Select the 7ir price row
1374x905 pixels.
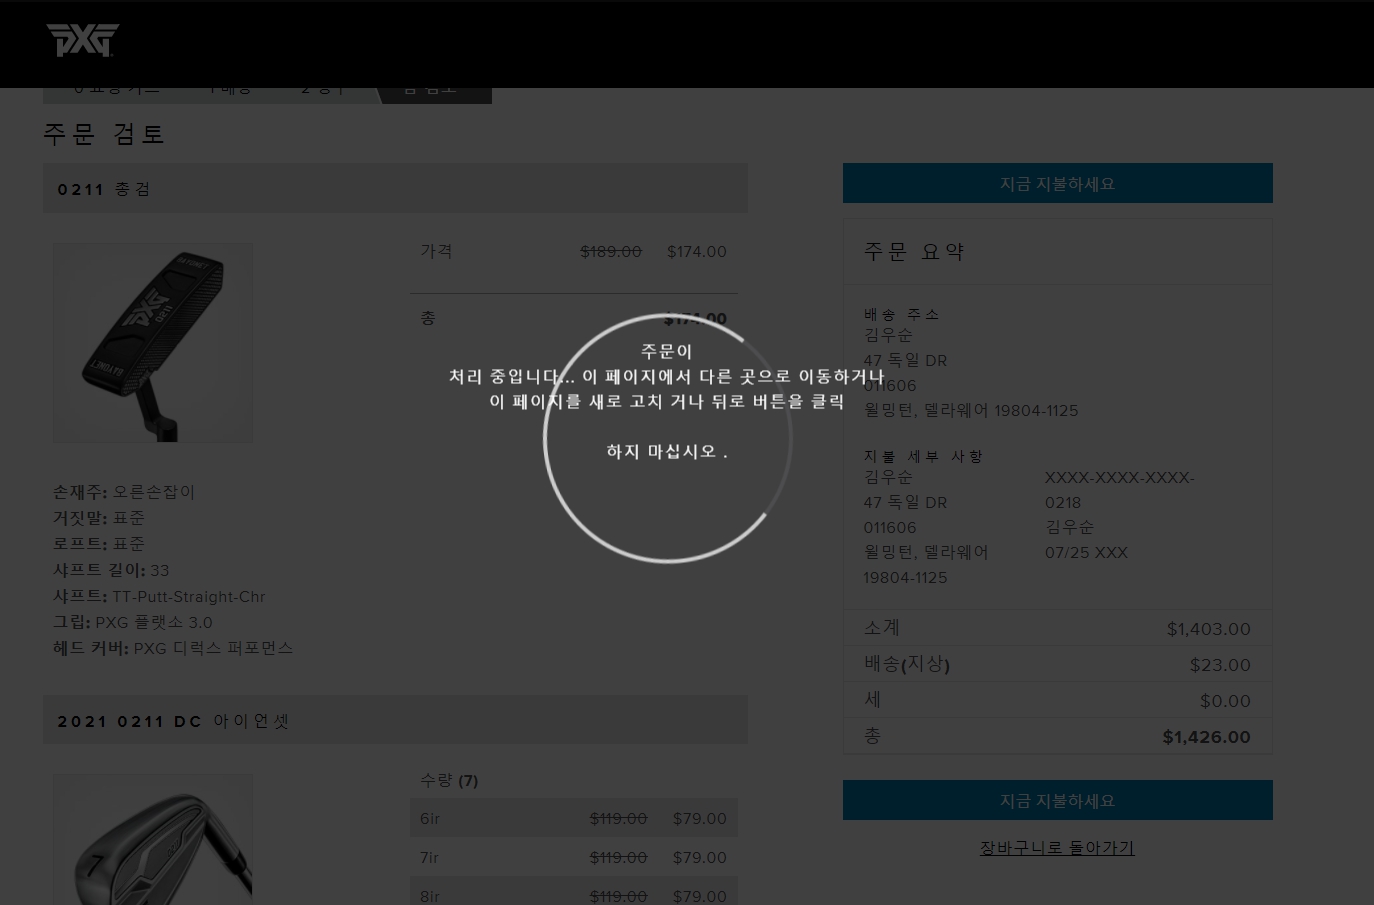point(573,857)
